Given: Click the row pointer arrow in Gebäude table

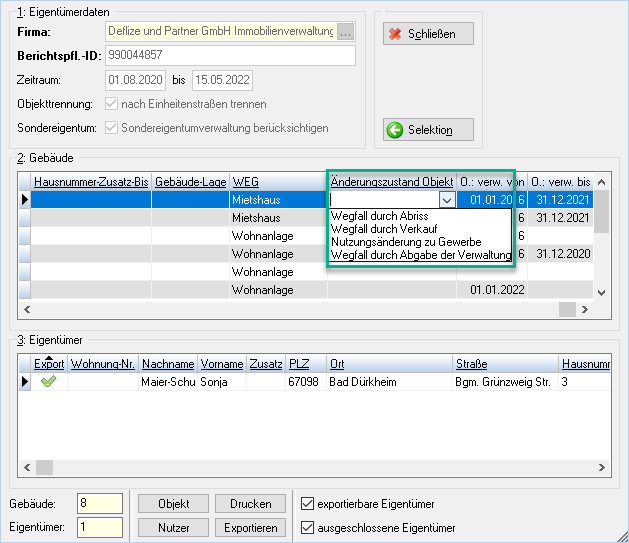Looking at the screenshot, I should [25, 199].
